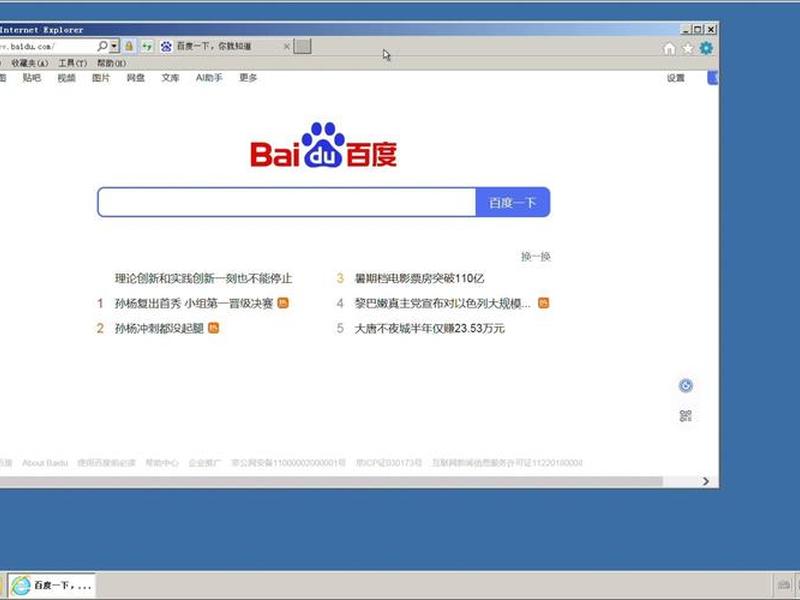
Task: Maximize the Internet Explorer window
Action: point(698,30)
